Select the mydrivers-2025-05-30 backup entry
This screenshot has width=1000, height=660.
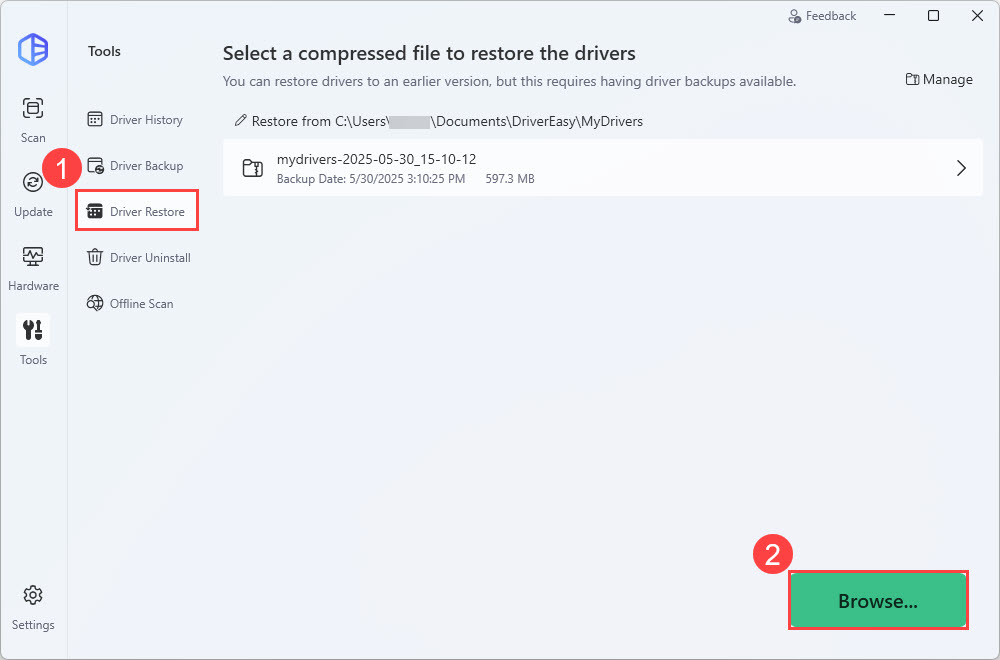click(600, 168)
